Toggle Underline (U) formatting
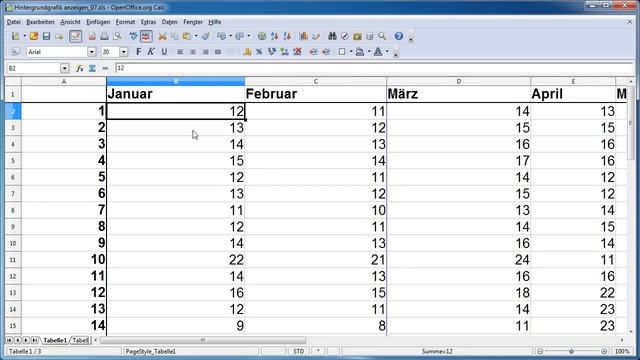This screenshot has height=360, width=640. click(x=164, y=52)
